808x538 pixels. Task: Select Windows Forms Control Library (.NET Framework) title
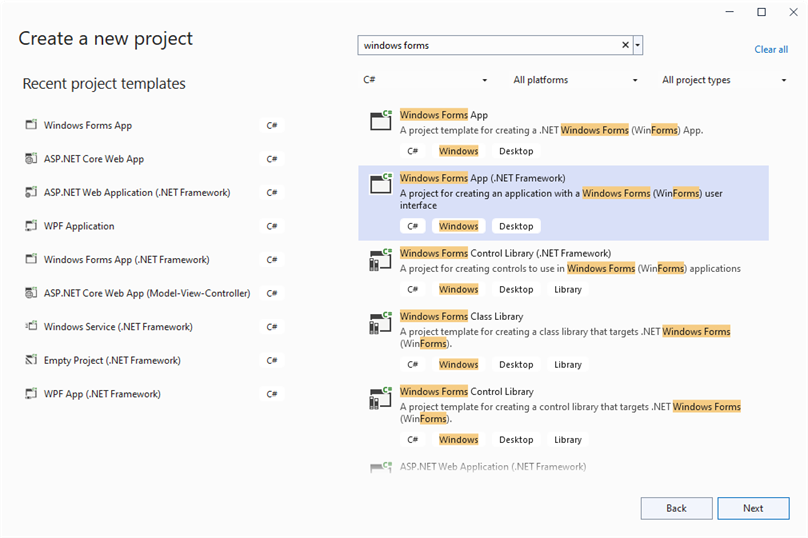(506, 254)
